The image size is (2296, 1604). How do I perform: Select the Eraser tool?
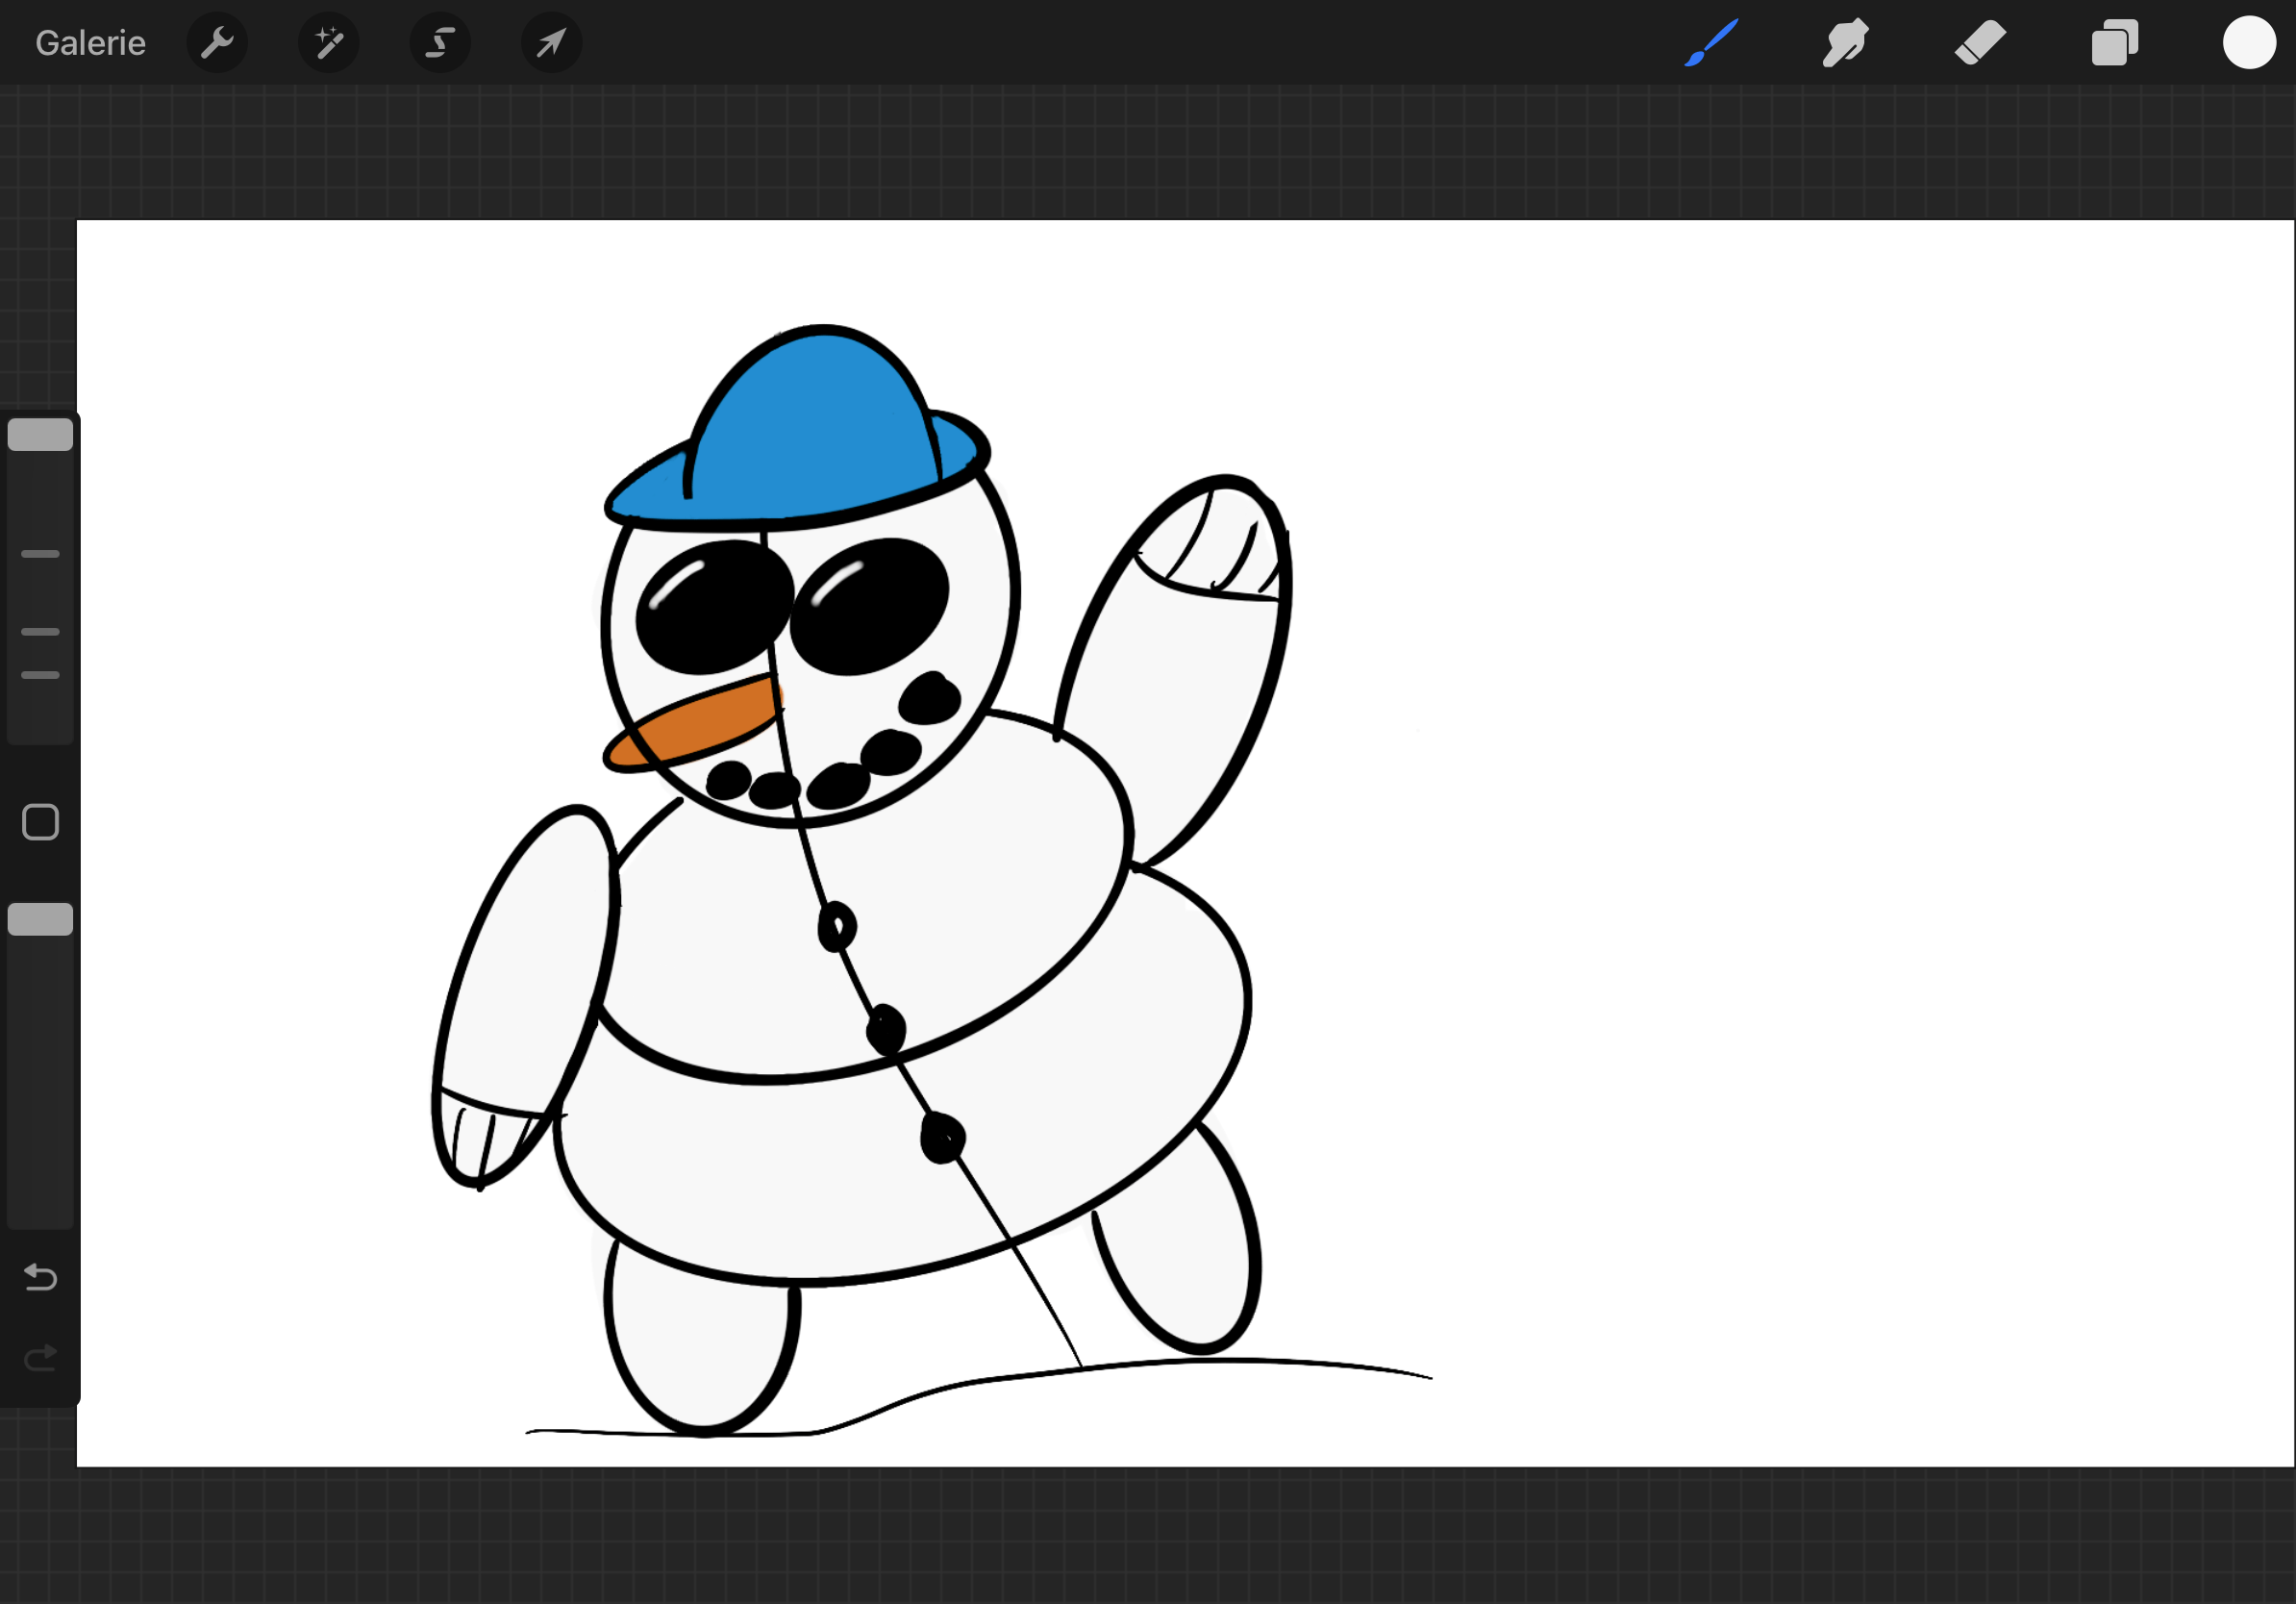point(1980,43)
